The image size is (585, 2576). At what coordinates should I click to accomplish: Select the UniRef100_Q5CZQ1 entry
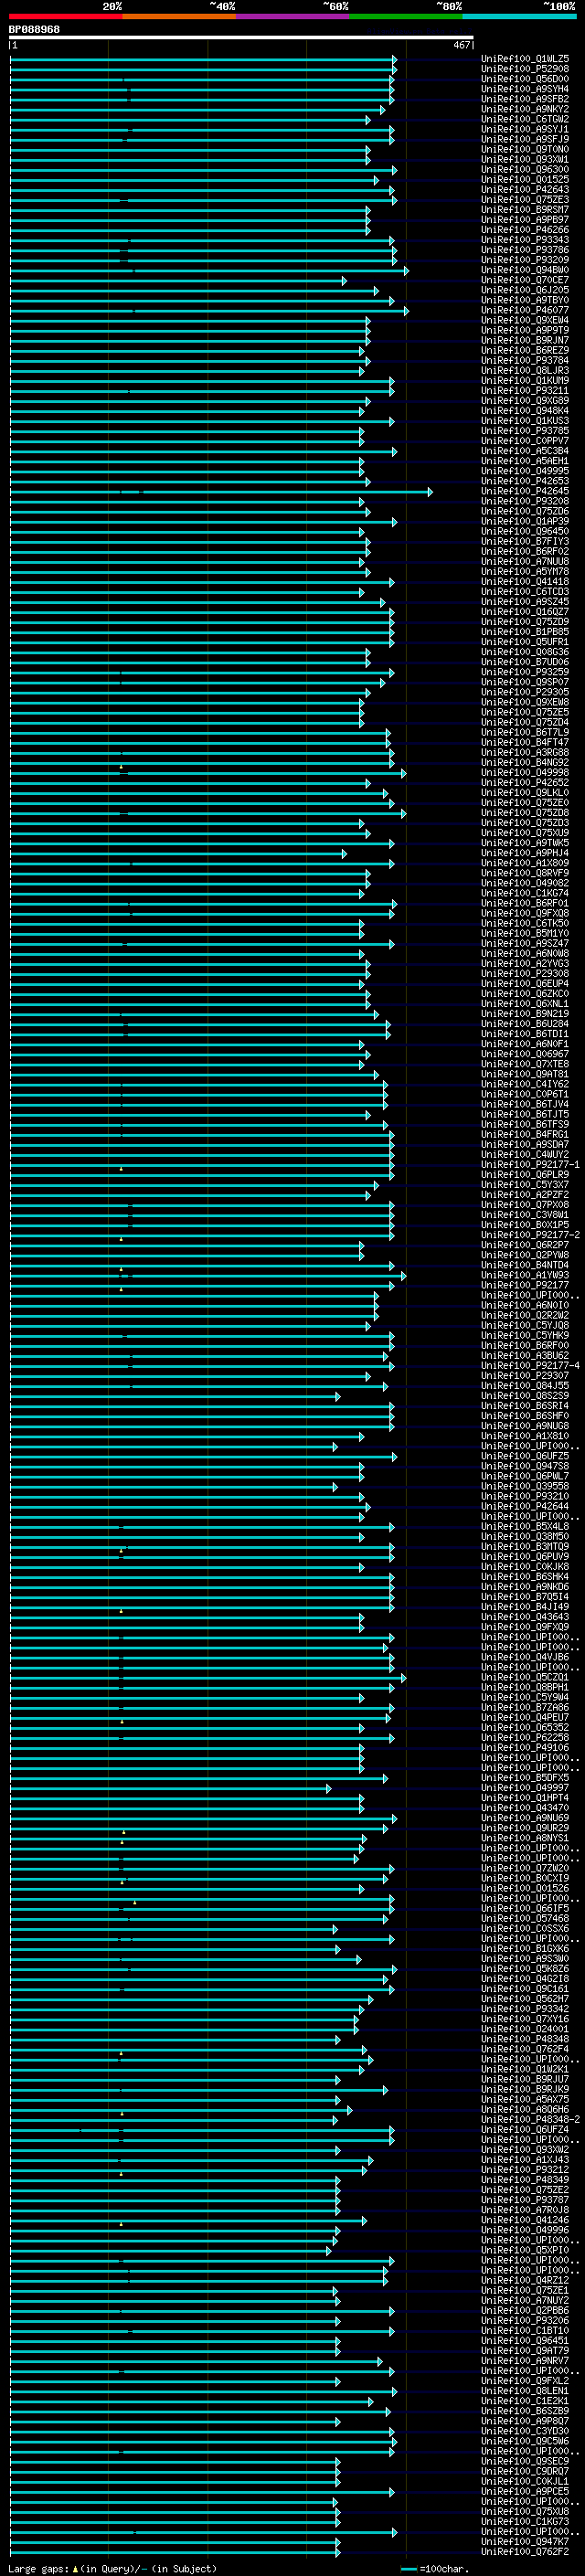pyautogui.click(x=525, y=1677)
